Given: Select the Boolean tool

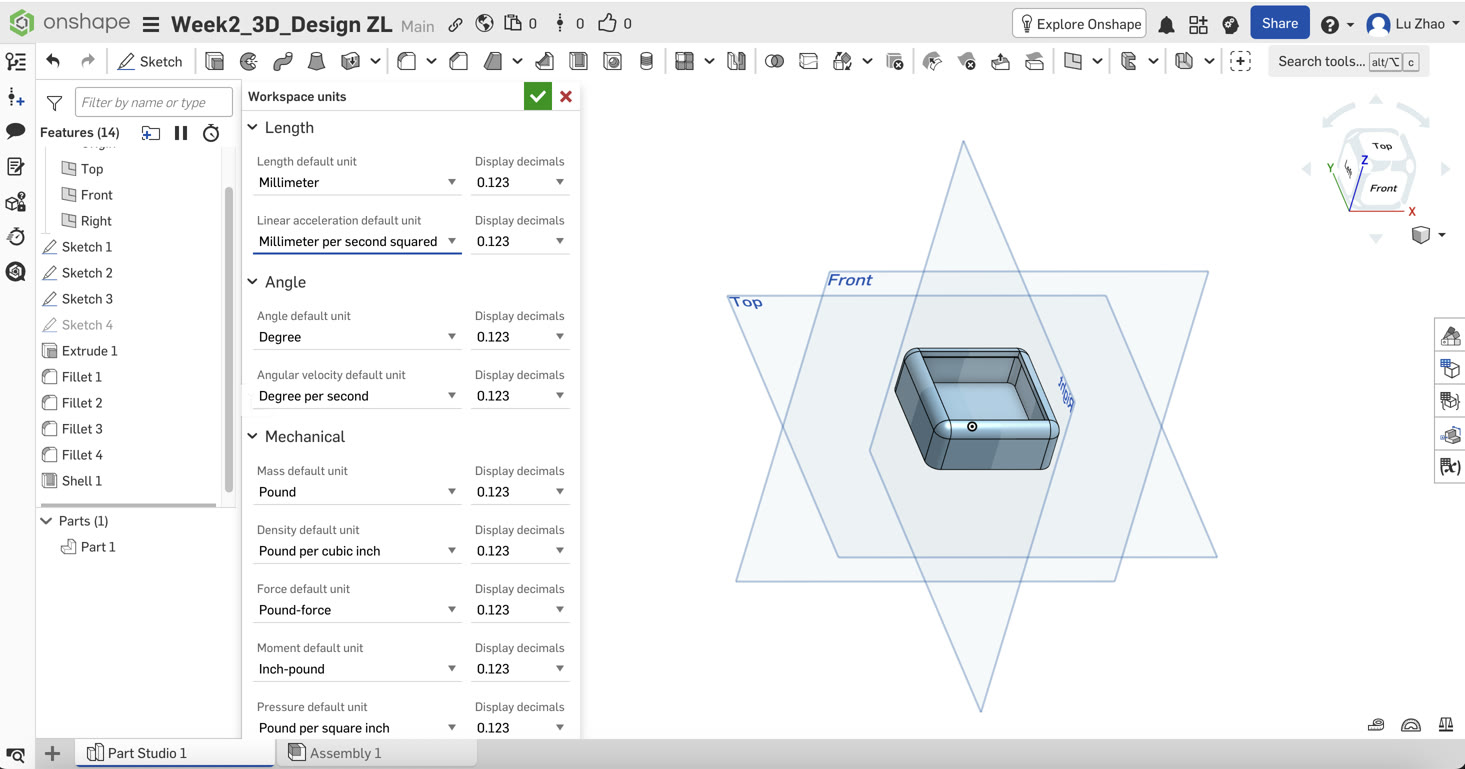Looking at the screenshot, I should pyautogui.click(x=775, y=61).
